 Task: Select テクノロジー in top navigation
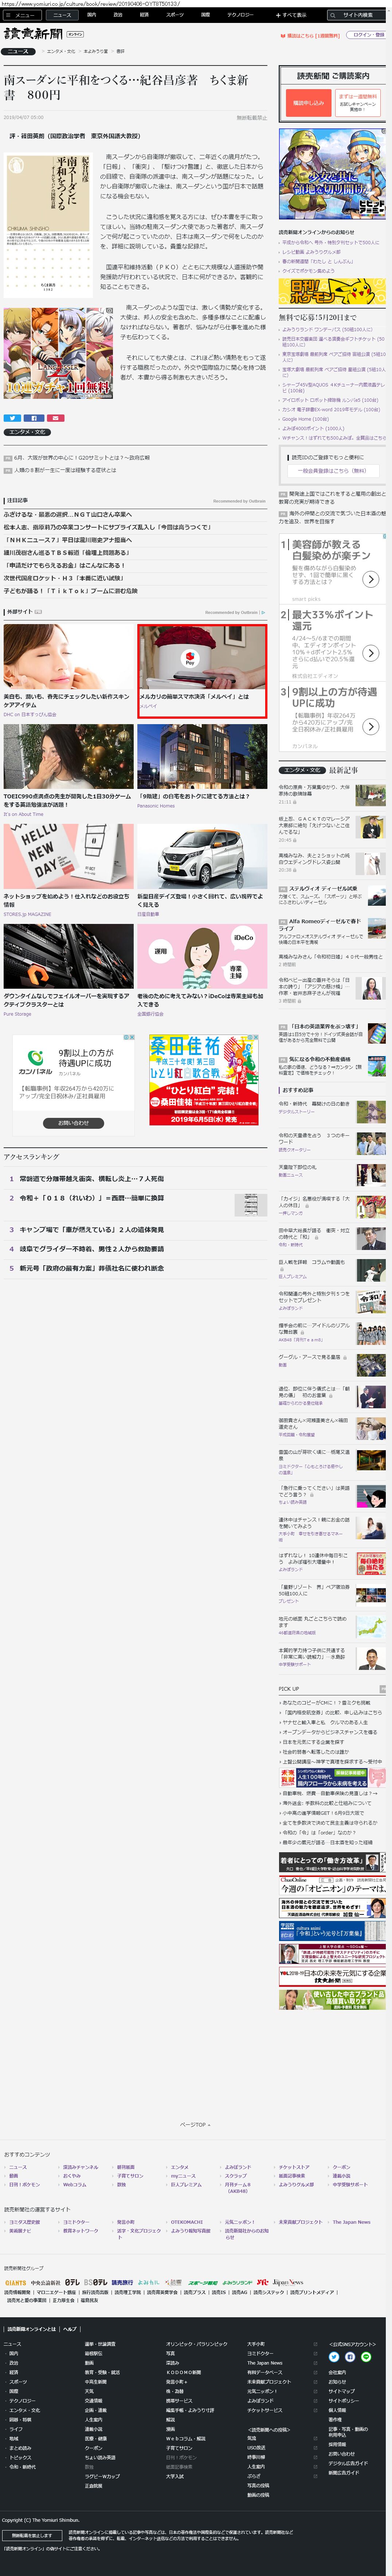click(x=240, y=15)
